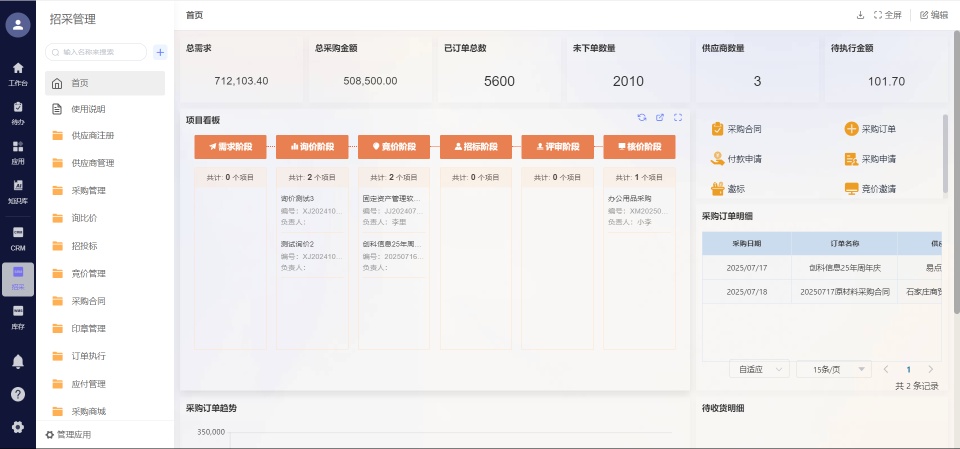
Task: Click the 询价阶段 stage button
Action: coord(312,147)
